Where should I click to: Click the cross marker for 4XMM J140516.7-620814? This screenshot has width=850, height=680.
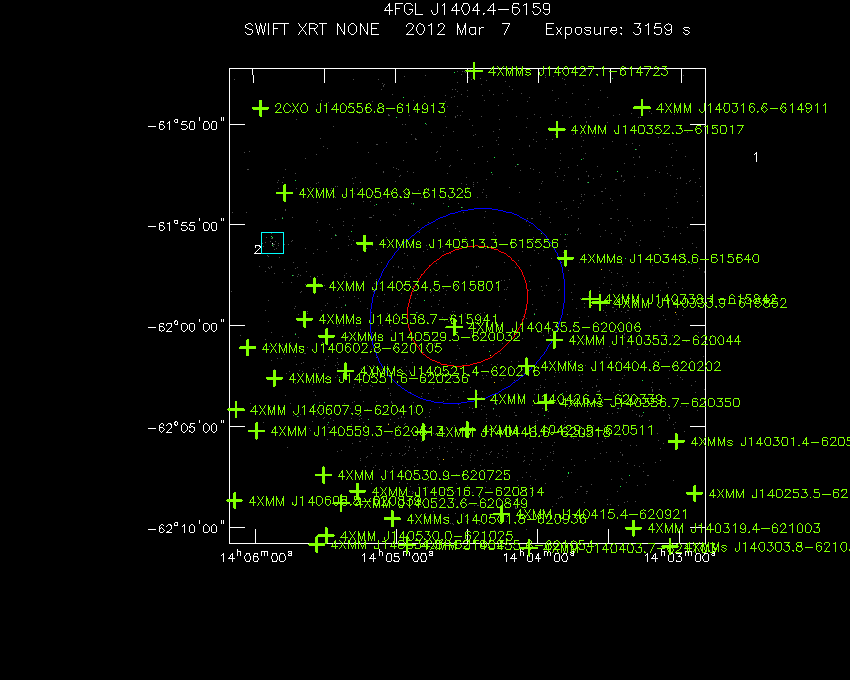point(357,491)
